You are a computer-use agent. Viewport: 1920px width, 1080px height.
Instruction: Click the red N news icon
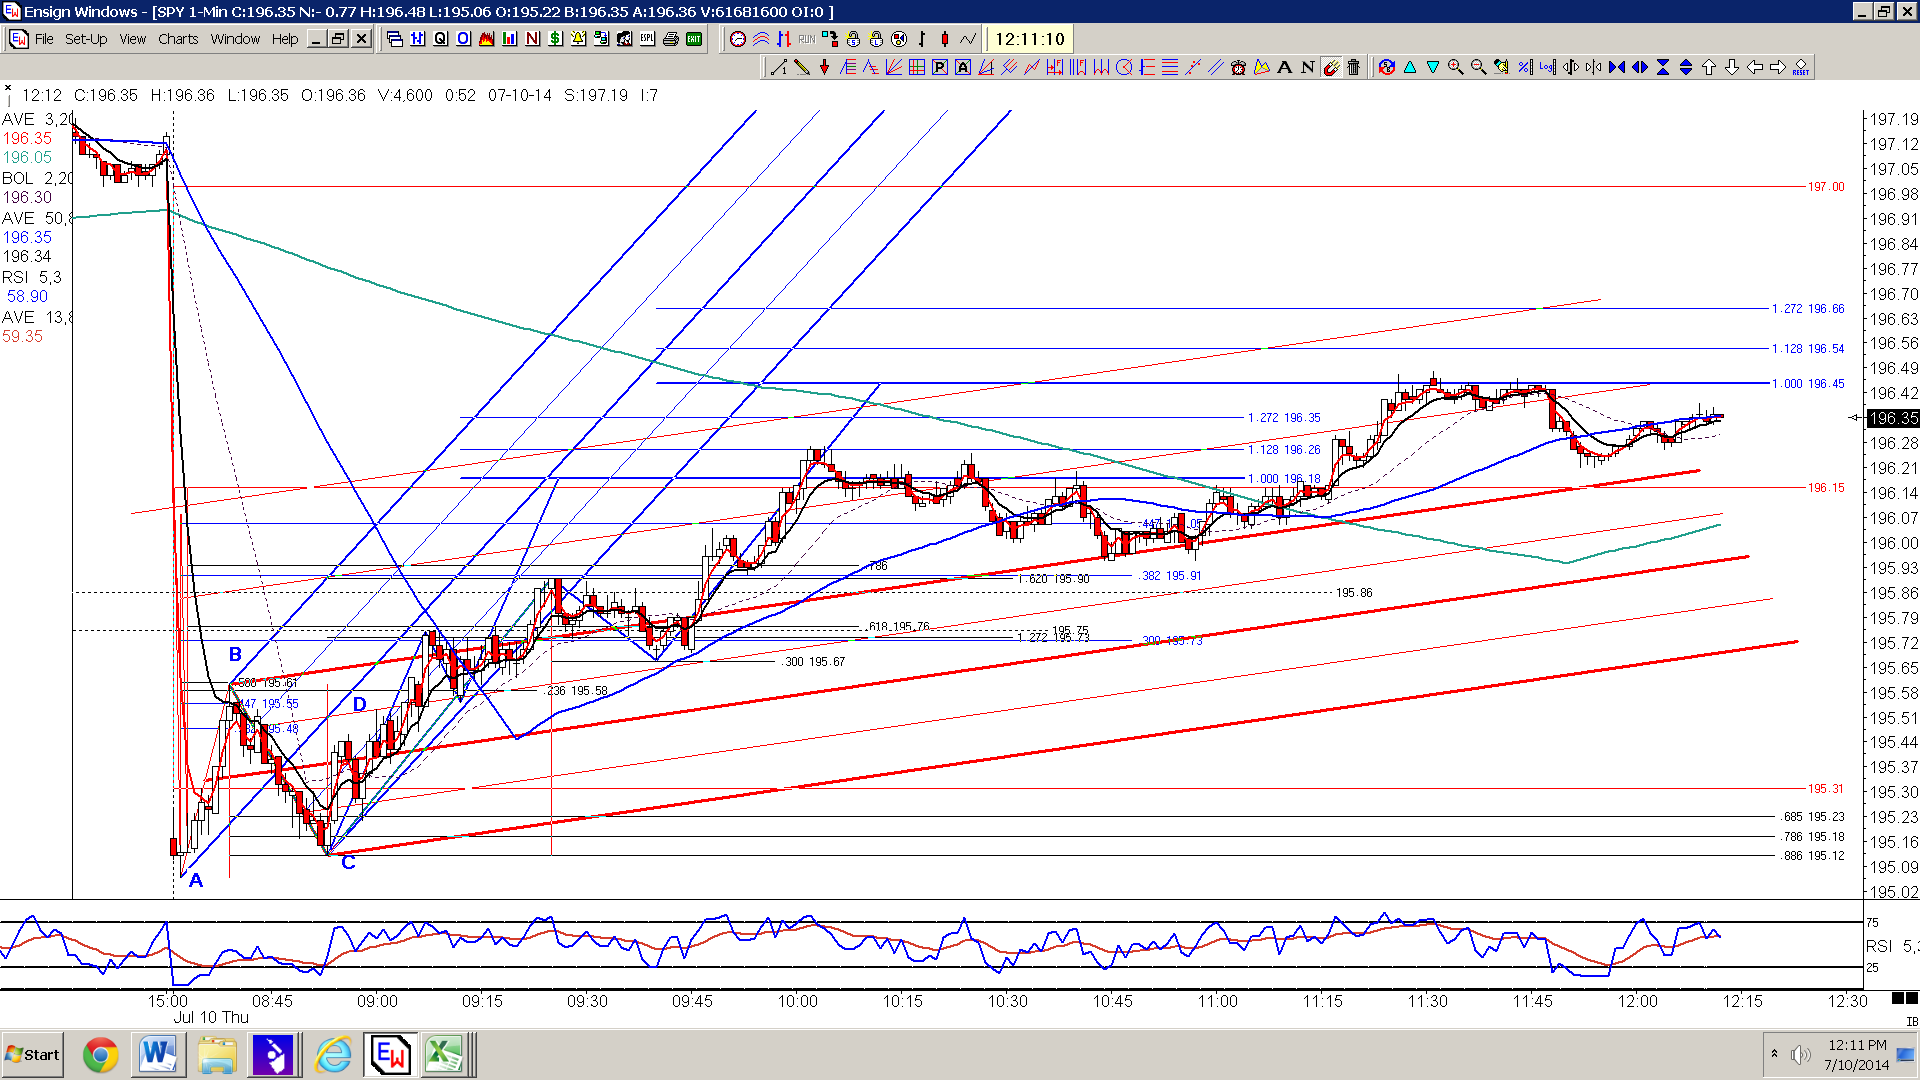click(x=532, y=39)
